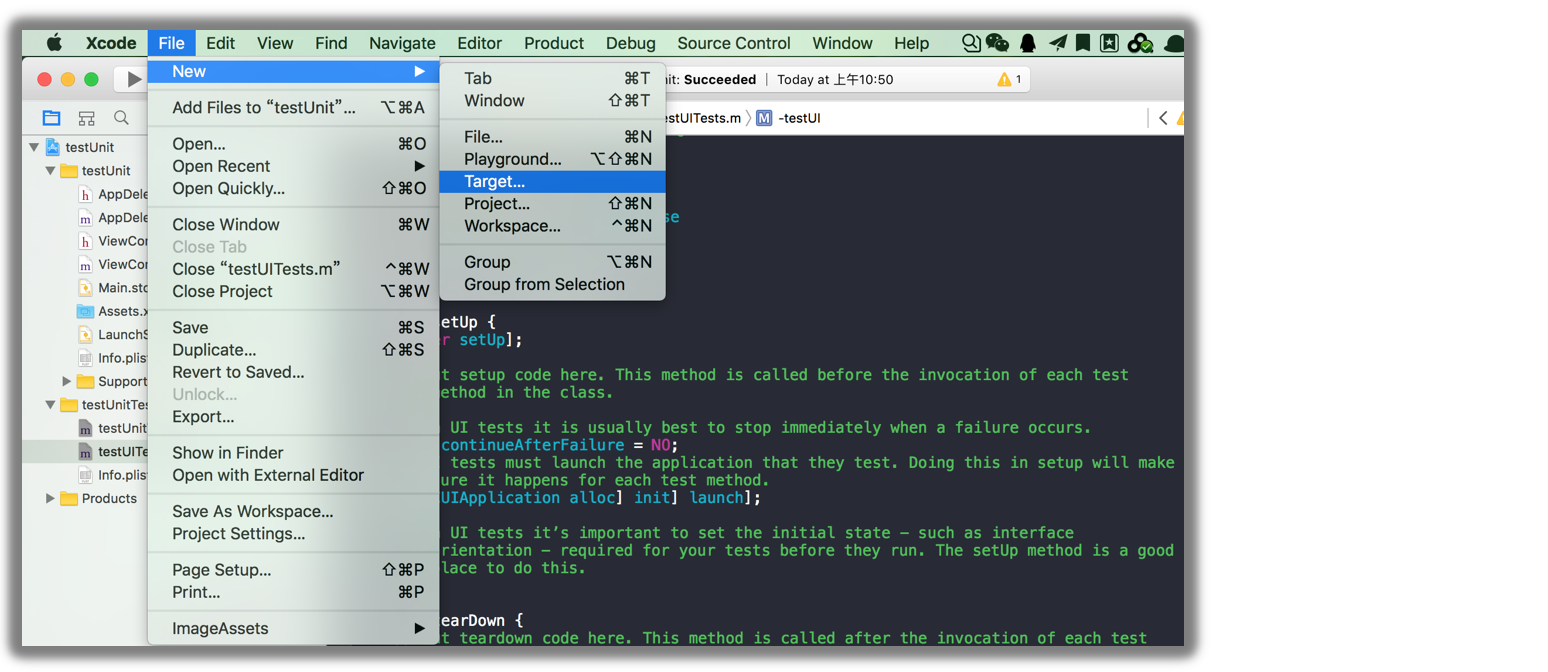Collapse the testUnit project root disclosure triangle
Viewport: 1548px width, 672px height.
34,147
